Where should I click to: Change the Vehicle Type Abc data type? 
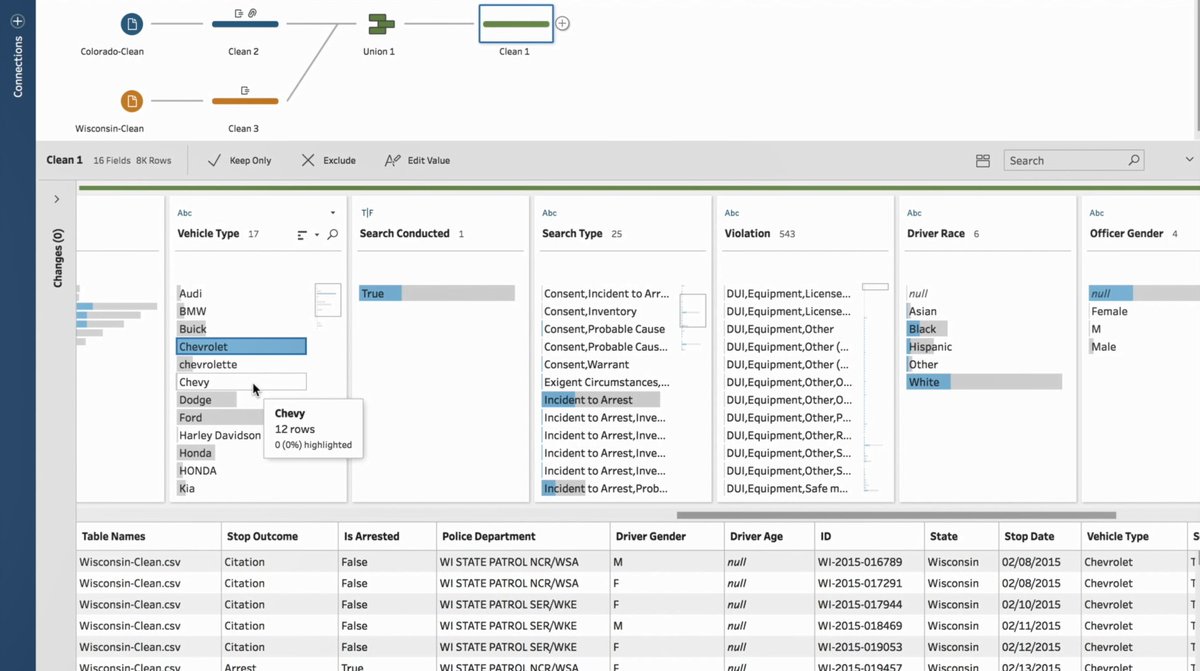click(x=185, y=213)
